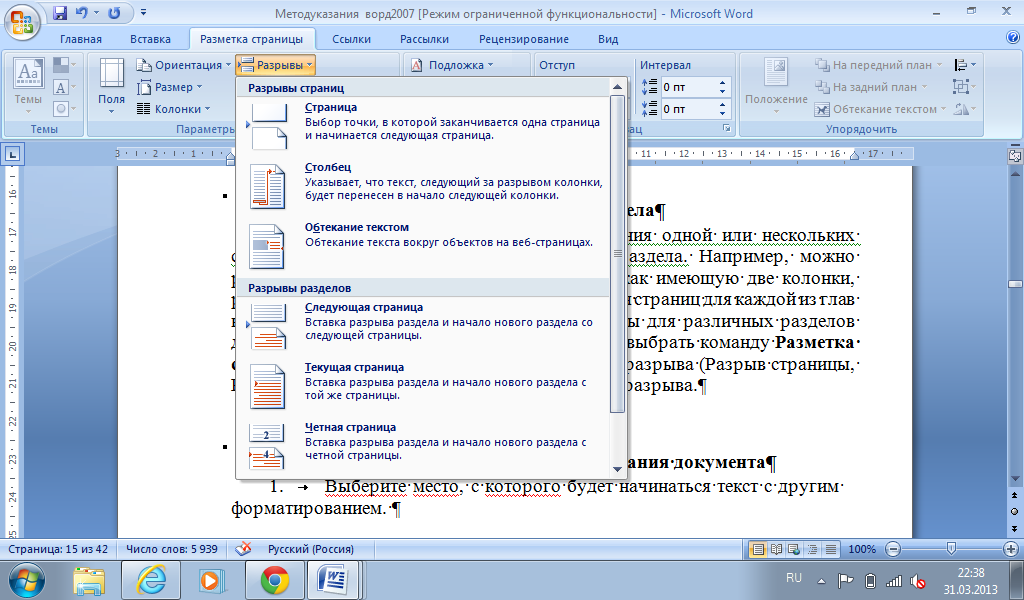Open paragraph dialog launcher
The height and width of the screenshot is (600, 1024).
tap(726, 129)
